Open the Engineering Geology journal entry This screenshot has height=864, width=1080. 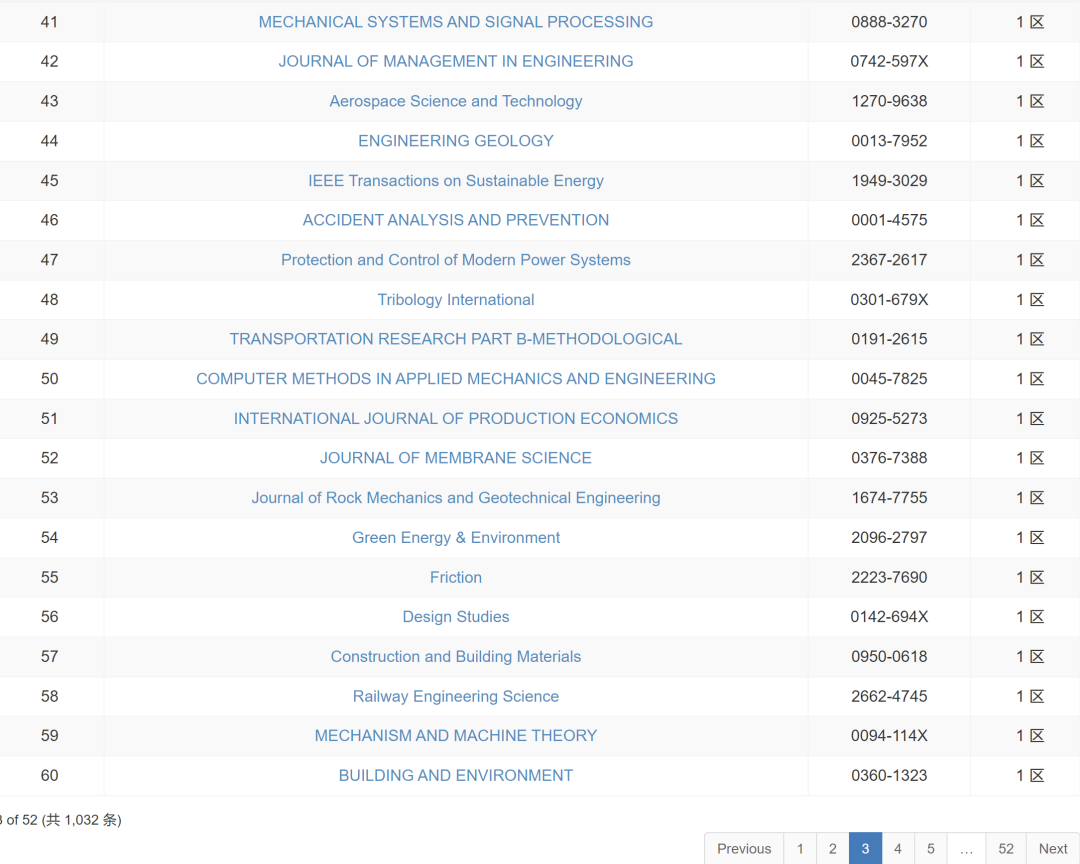pos(455,141)
